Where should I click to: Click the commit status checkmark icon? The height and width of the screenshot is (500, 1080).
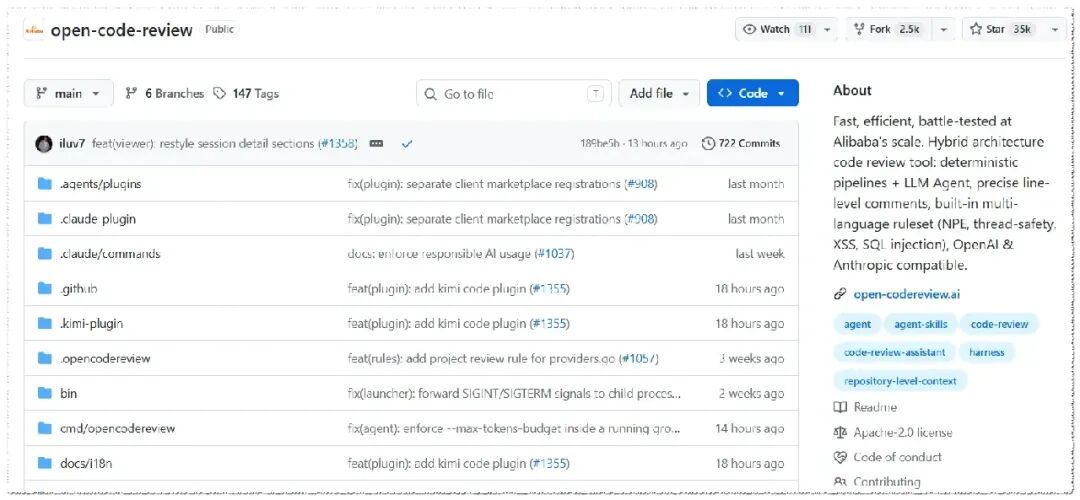(407, 144)
